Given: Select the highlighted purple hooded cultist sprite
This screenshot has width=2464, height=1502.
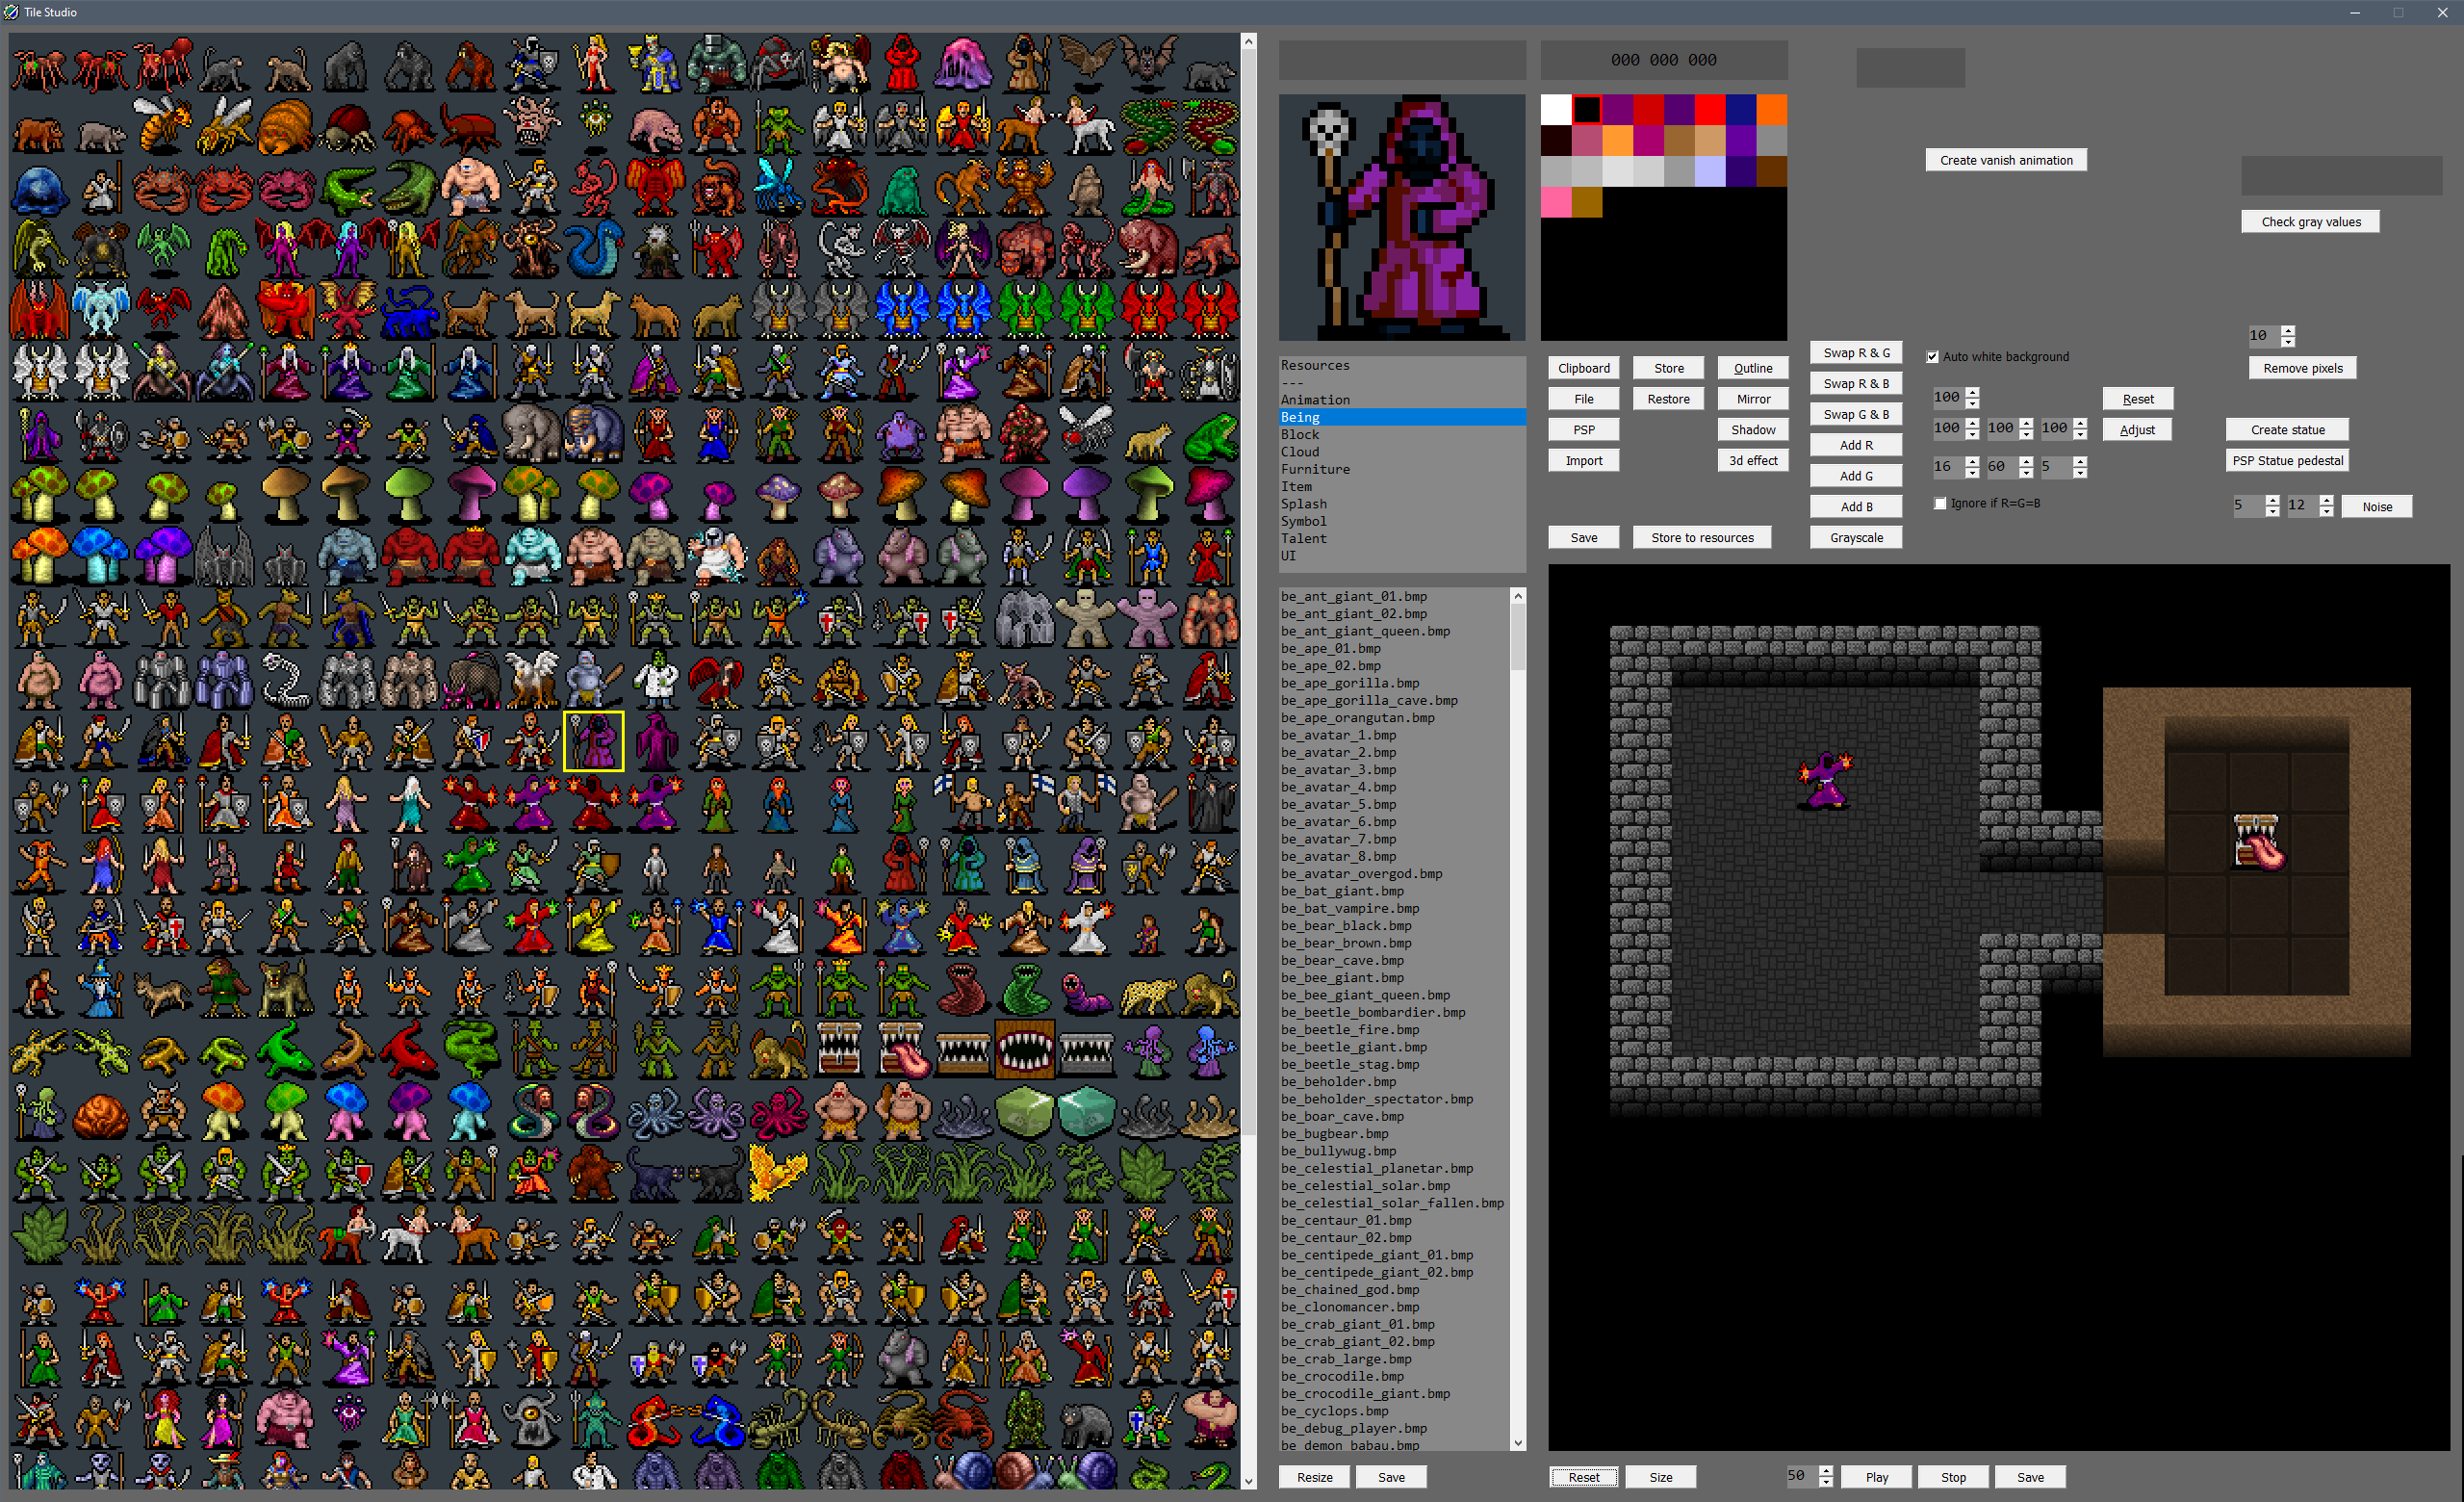Looking at the screenshot, I should (593, 741).
